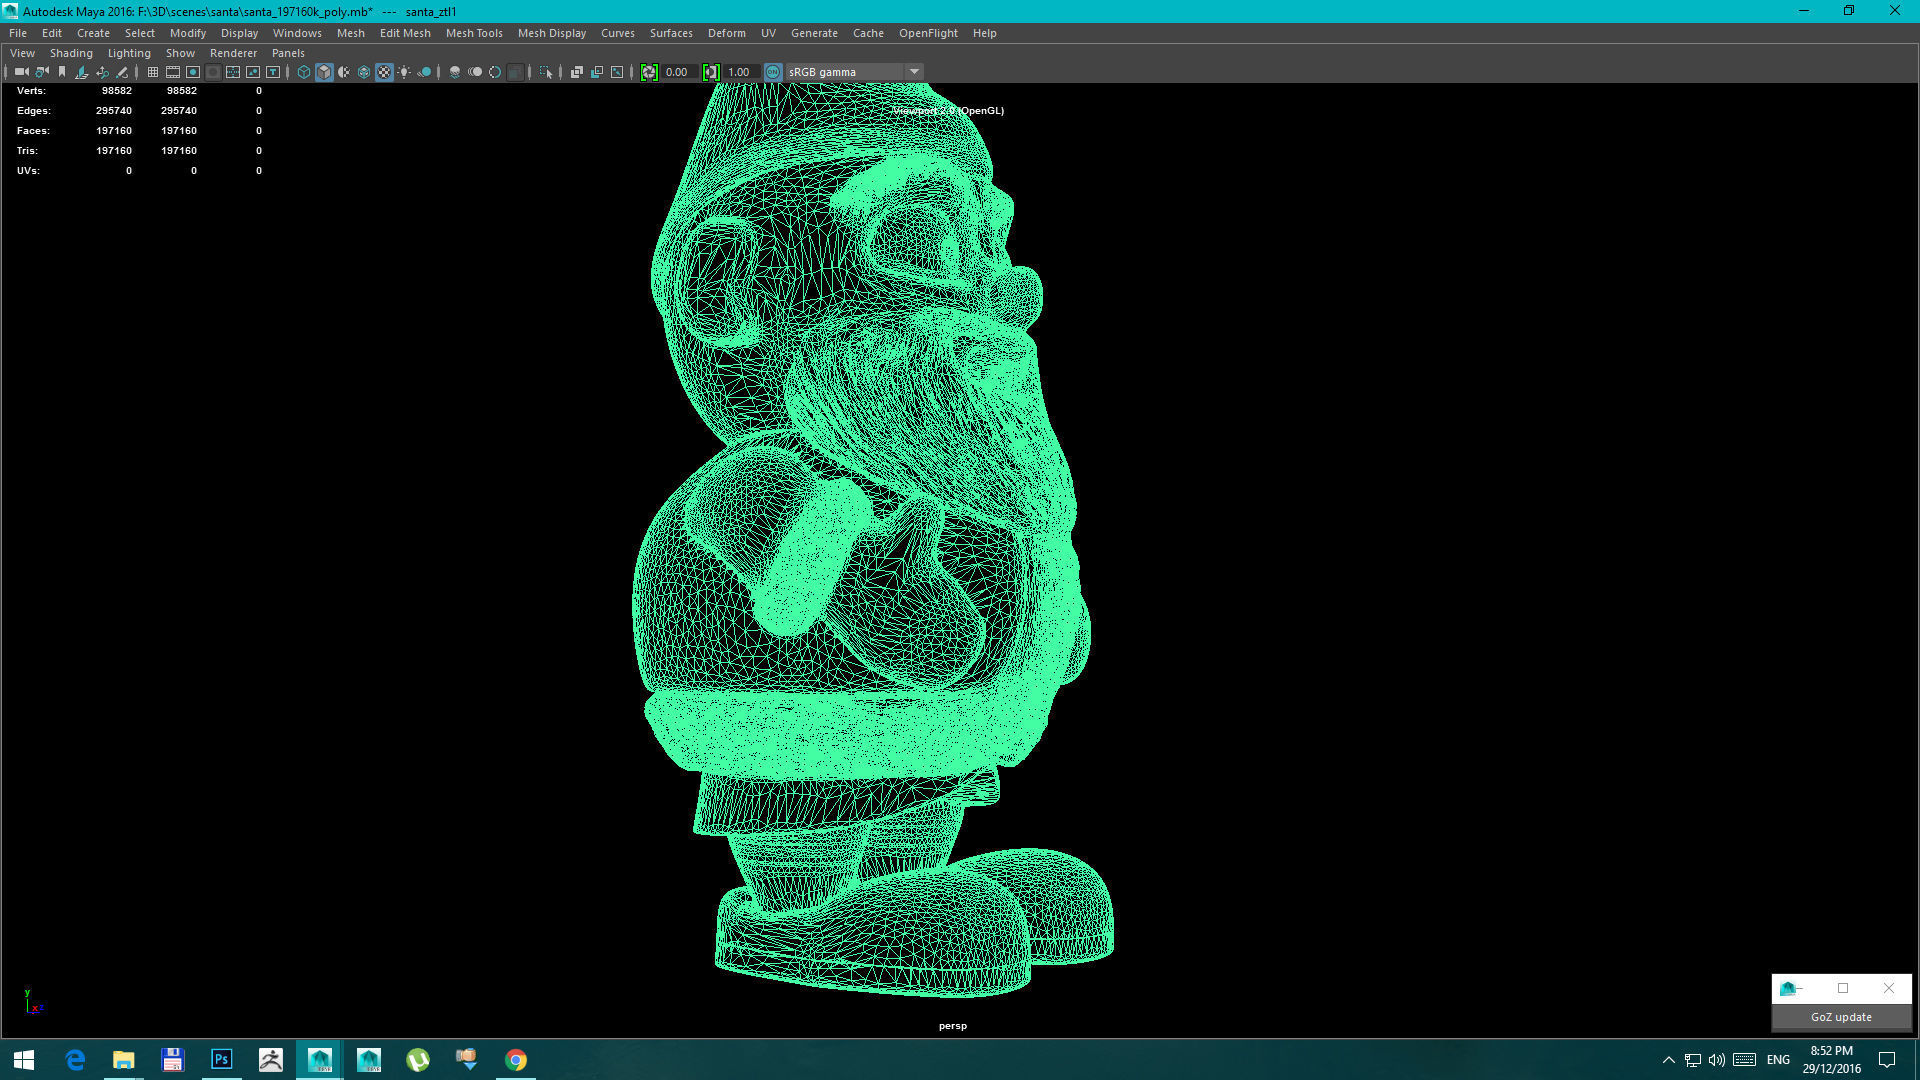This screenshot has height=1080, width=1920.
Task: Open the UV menu
Action: (x=768, y=33)
